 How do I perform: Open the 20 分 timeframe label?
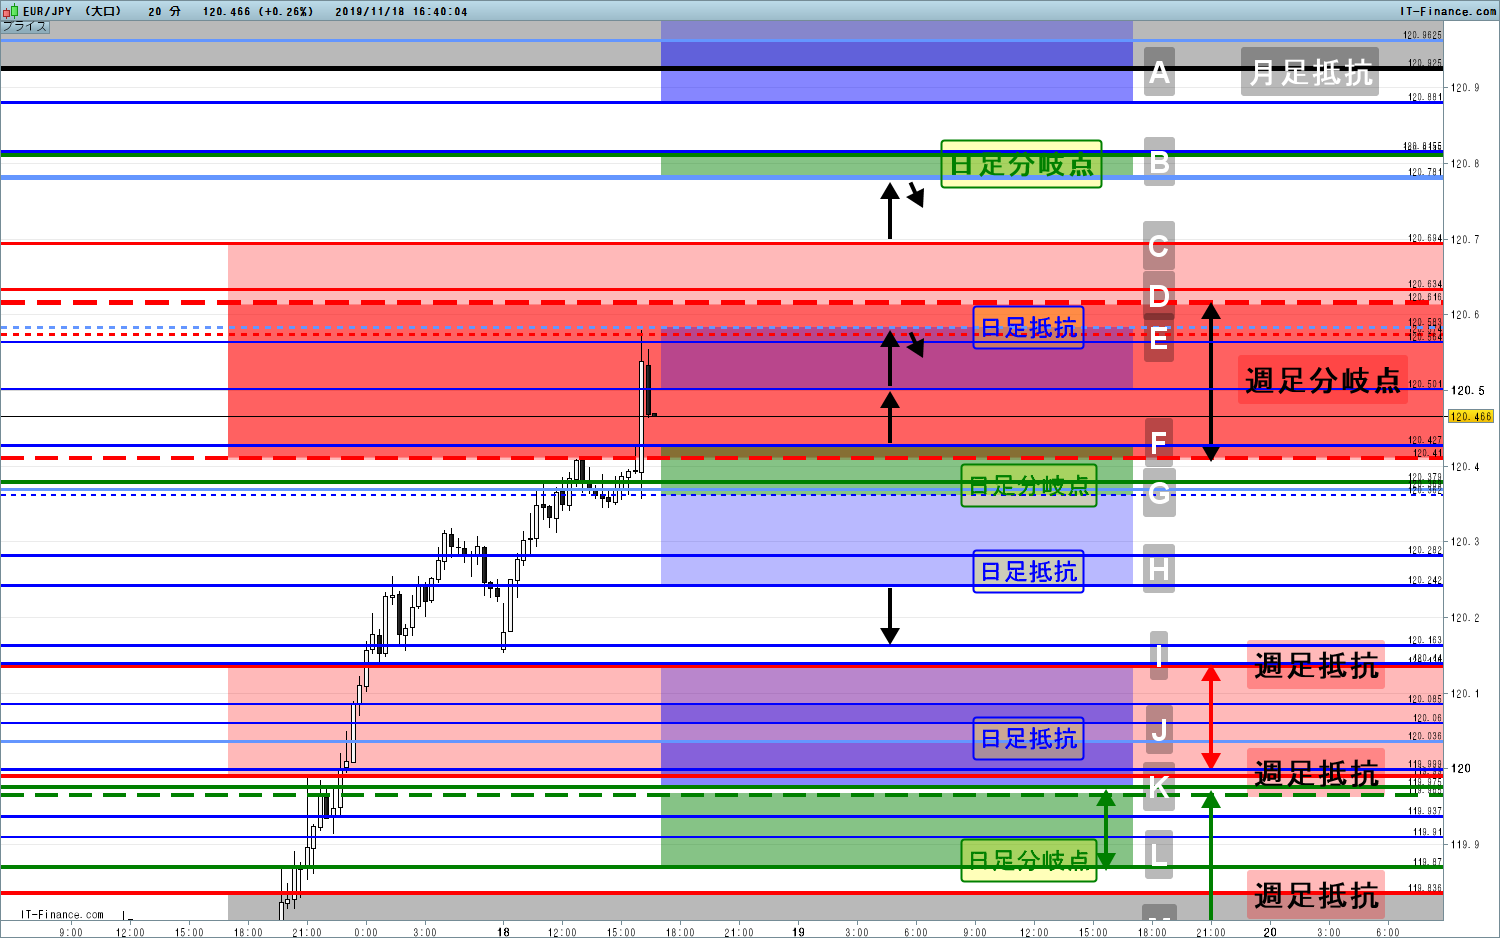(x=164, y=11)
